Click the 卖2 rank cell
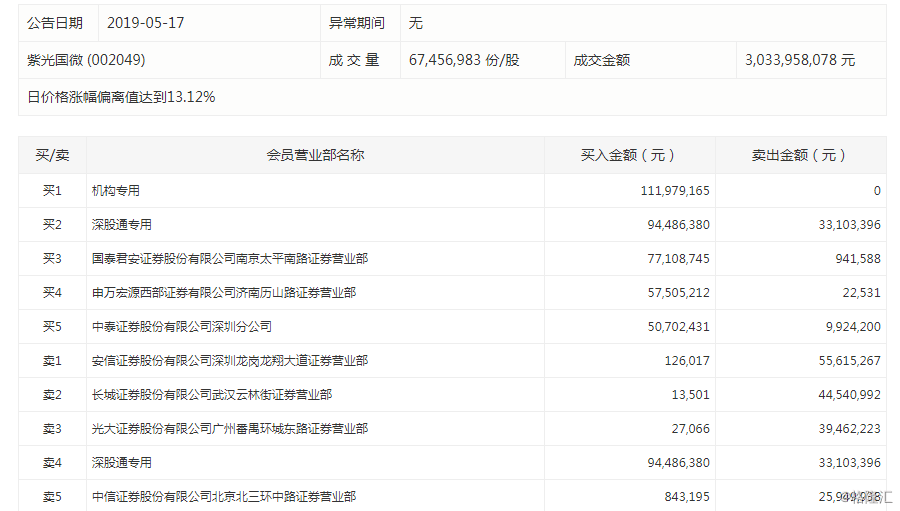 tap(52, 394)
